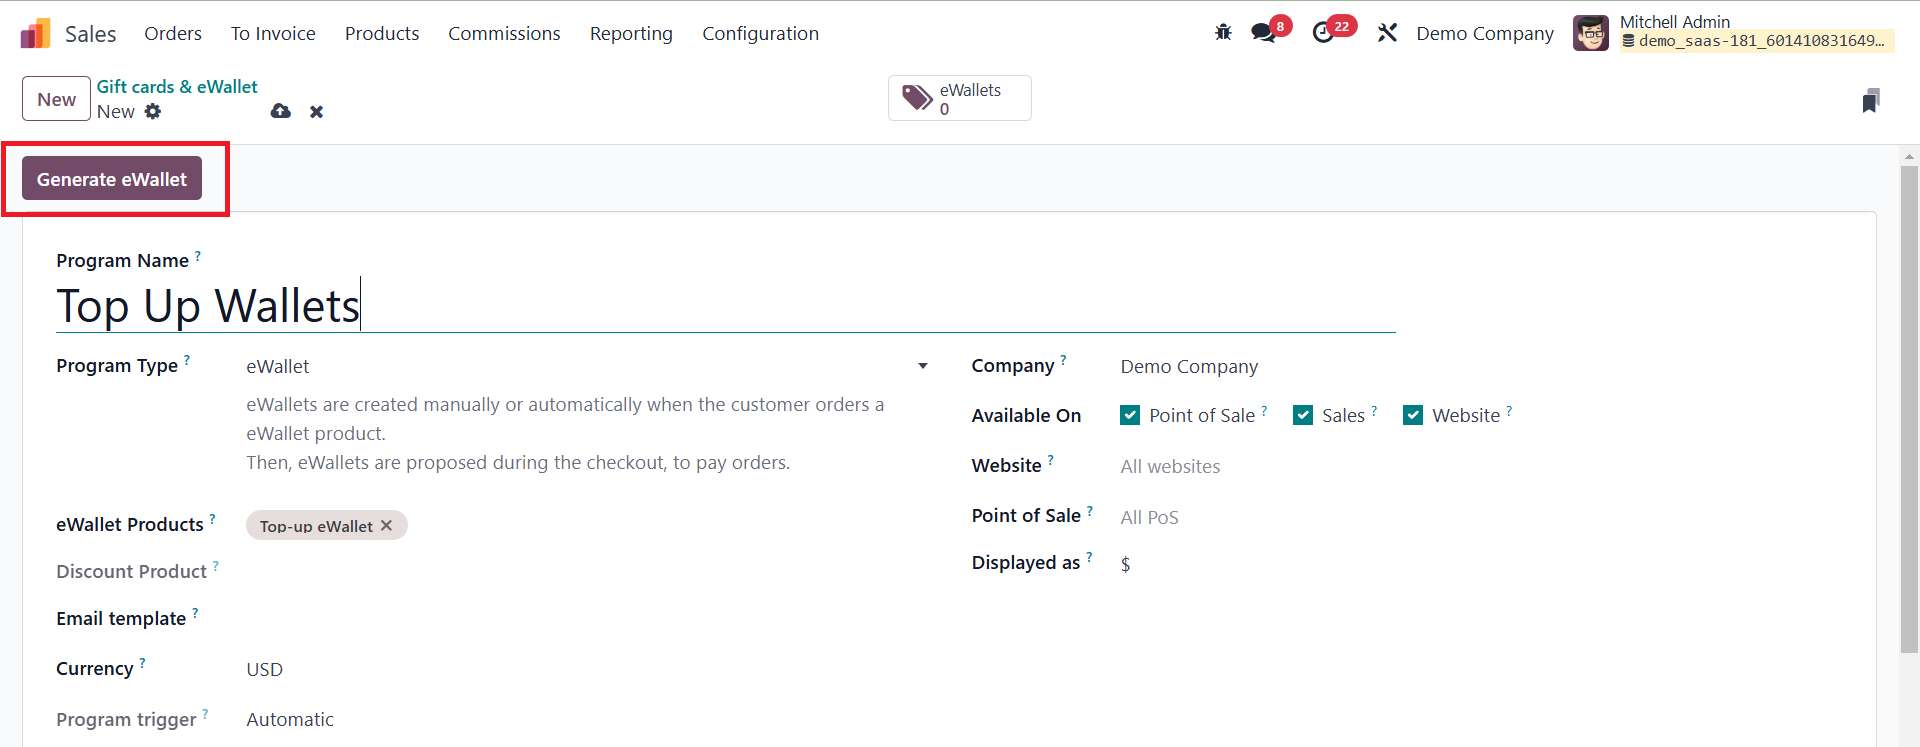Expand the Program Type dropdown
Screen dimensions: 1920x747
tap(922, 366)
